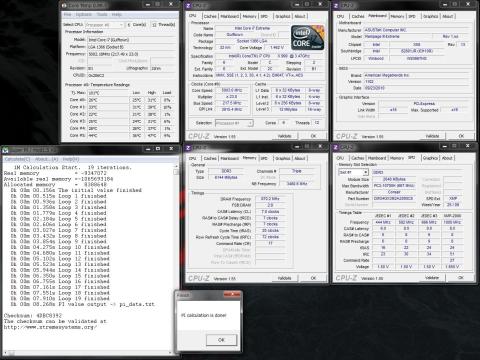Click OK in PI calculation done dialog

point(221,340)
